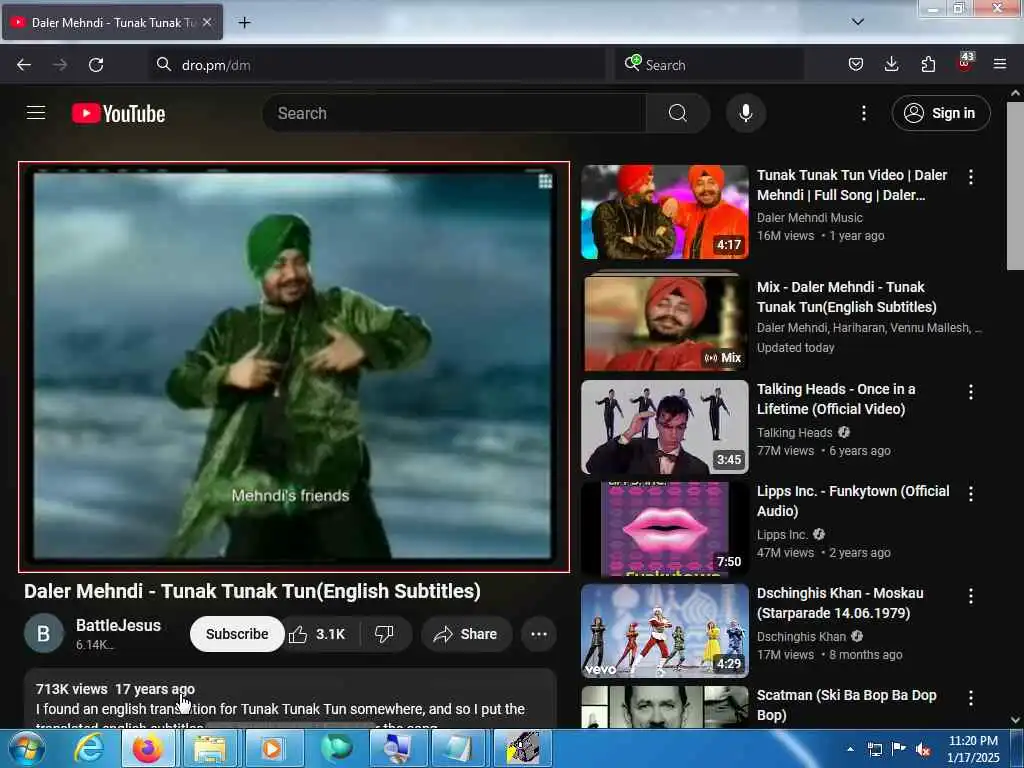The width and height of the screenshot is (1024, 768).
Task: Open Mix - Daler Mehndi playlist title
Action: (x=846, y=296)
